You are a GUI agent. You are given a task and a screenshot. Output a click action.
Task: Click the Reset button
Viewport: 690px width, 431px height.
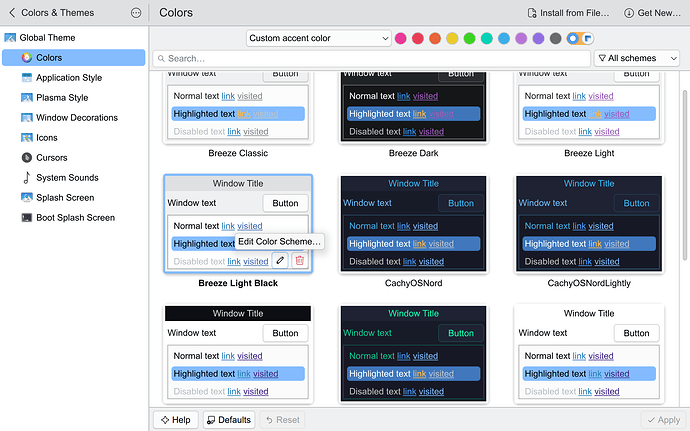pos(283,420)
